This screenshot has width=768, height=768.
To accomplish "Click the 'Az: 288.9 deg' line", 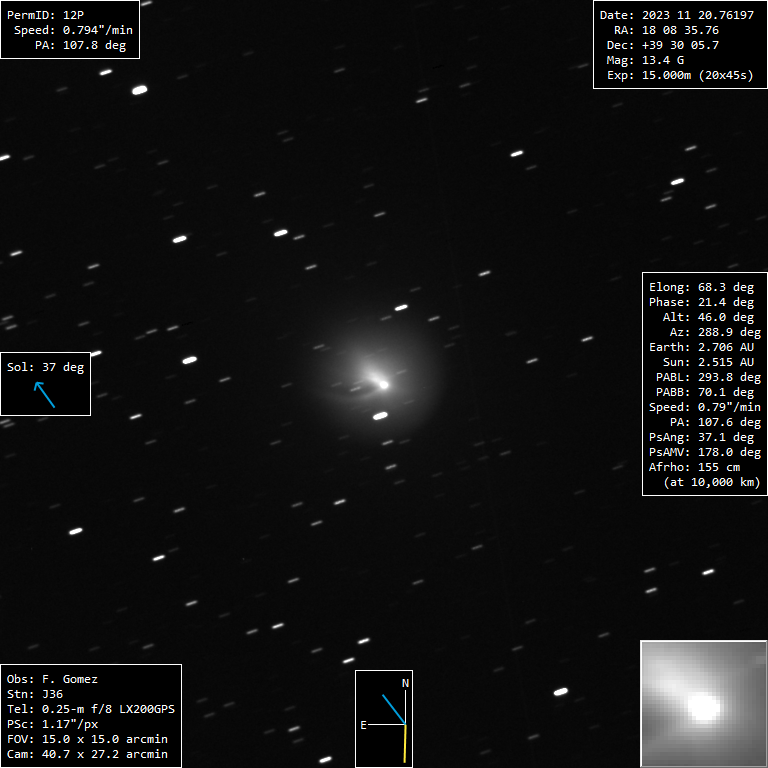I will point(715,333).
